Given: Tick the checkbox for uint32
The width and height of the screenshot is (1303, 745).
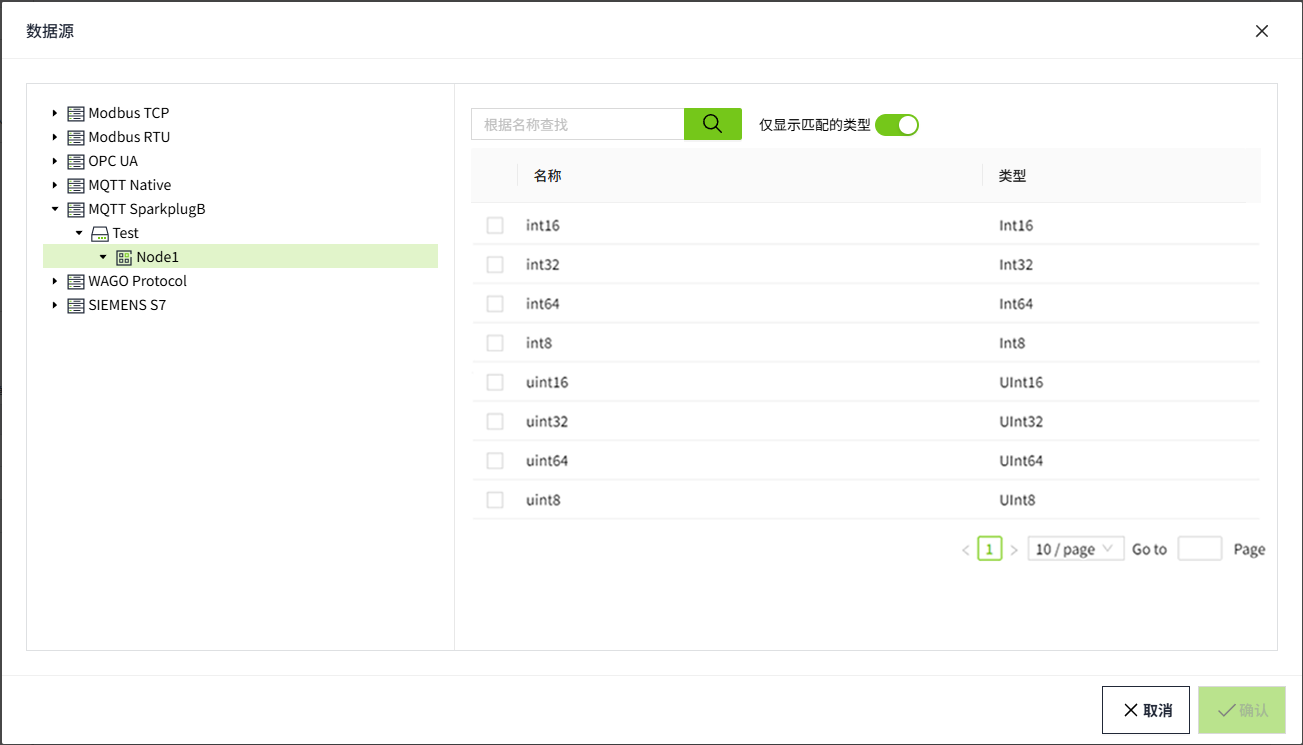Looking at the screenshot, I should pos(495,422).
